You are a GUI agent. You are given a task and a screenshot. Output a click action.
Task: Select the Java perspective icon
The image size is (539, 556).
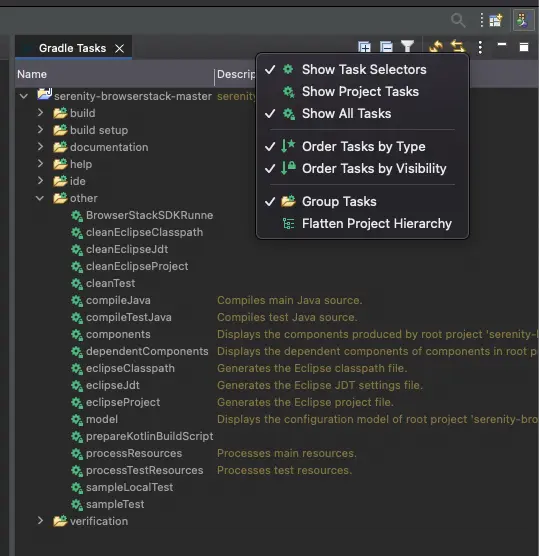[x=524, y=20]
